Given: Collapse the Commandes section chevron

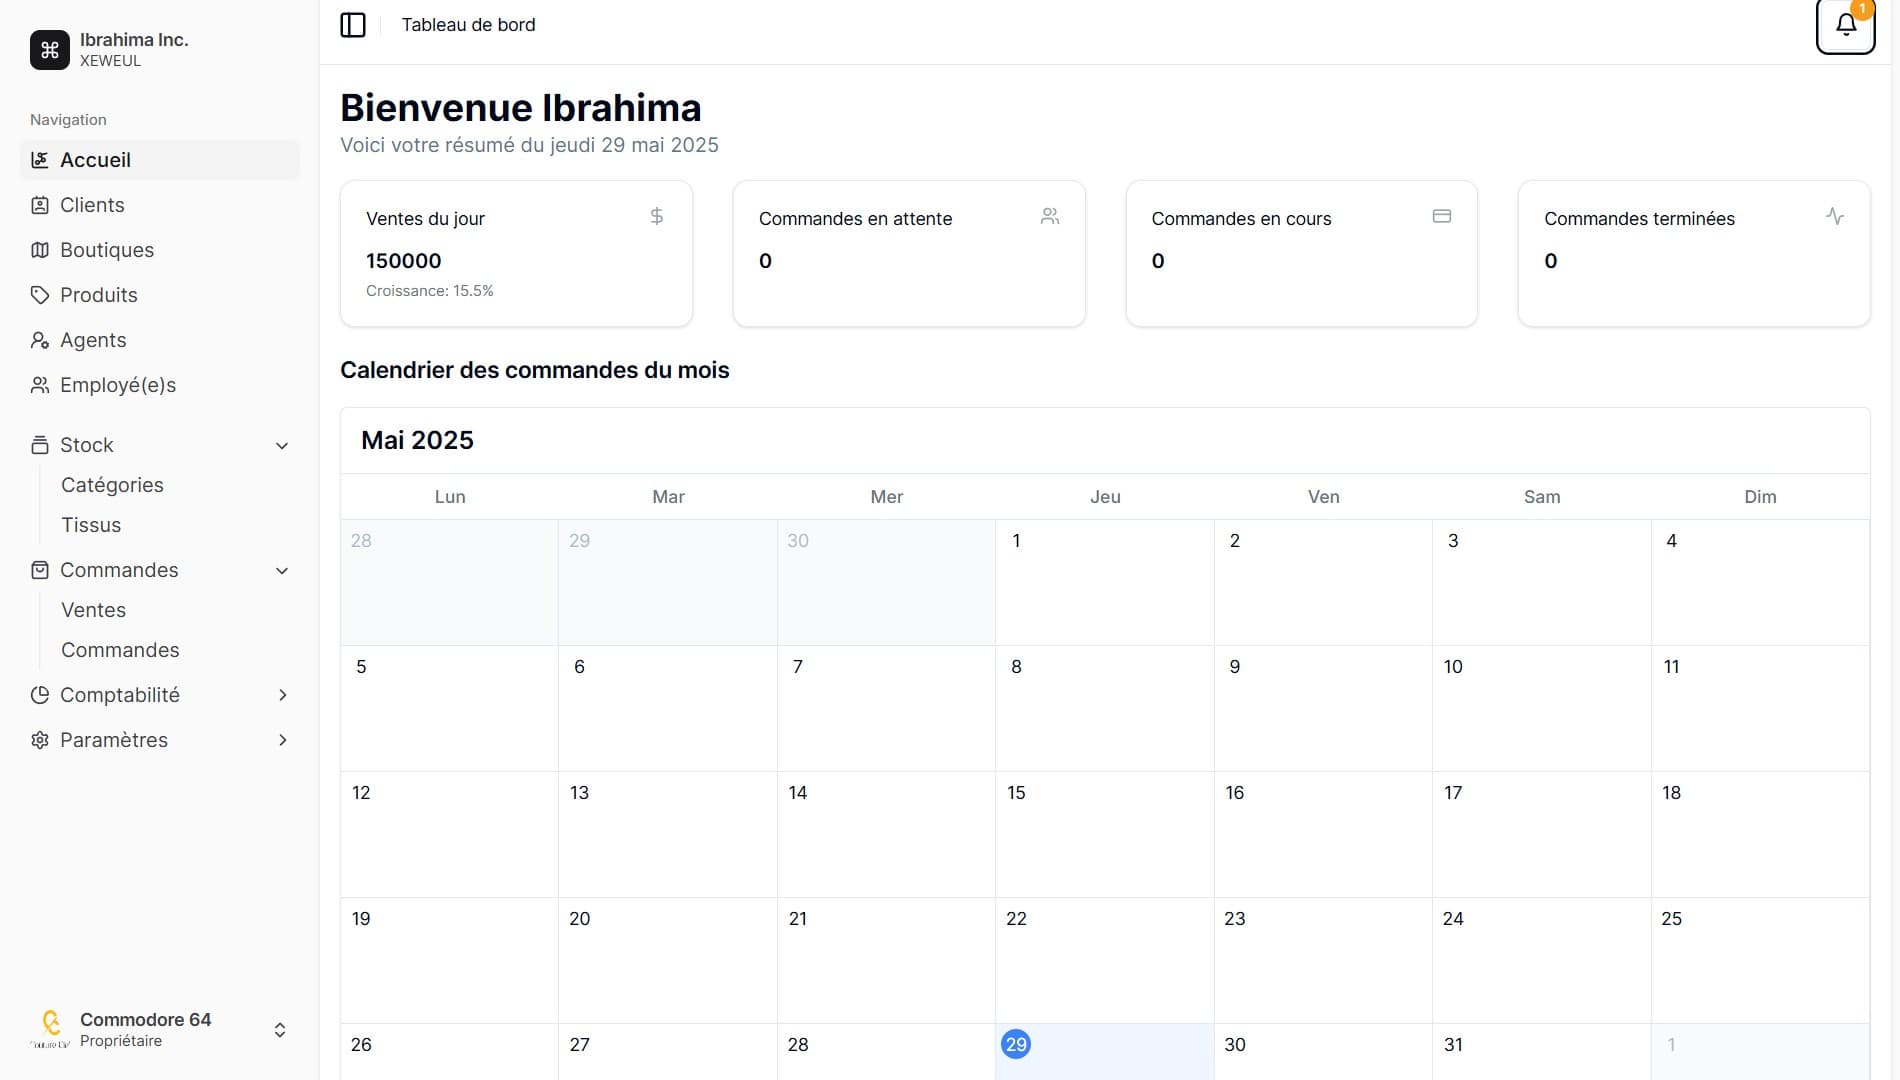Looking at the screenshot, I should coord(282,571).
